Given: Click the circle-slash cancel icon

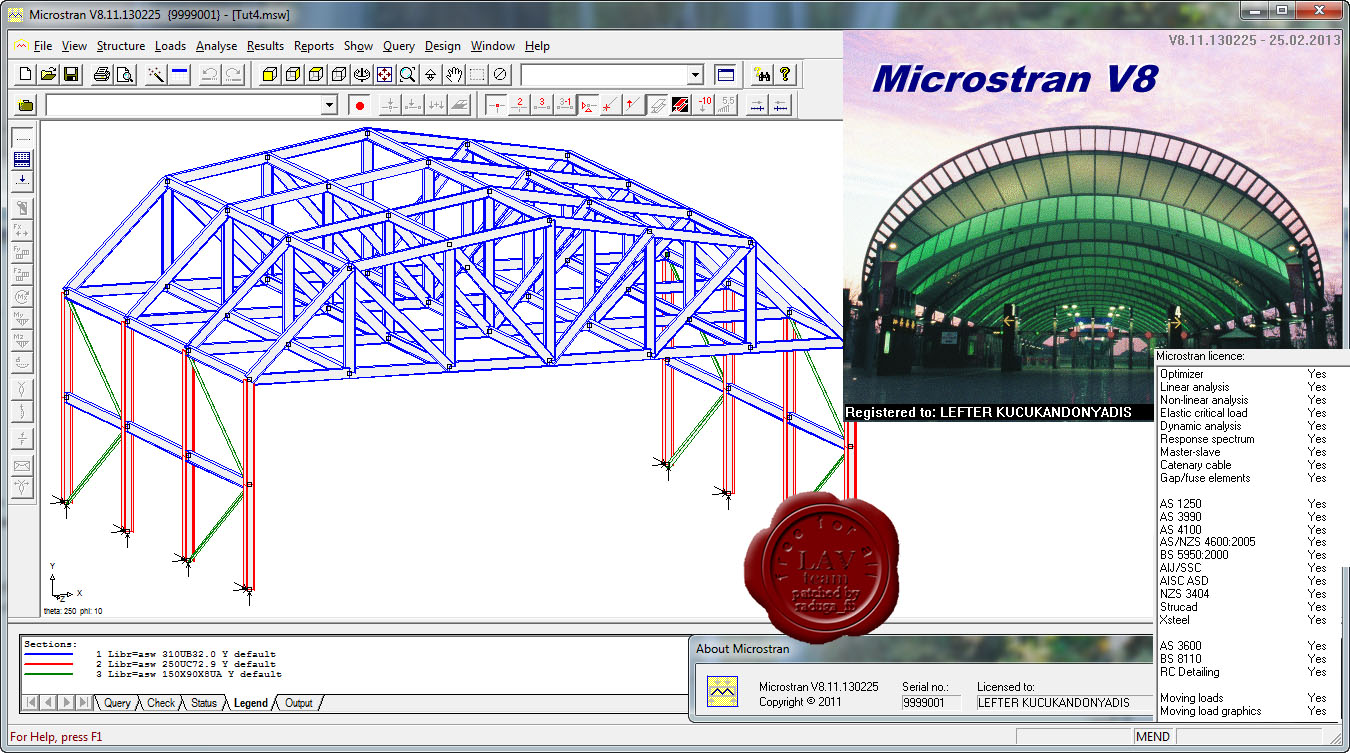Looking at the screenshot, I should point(500,75).
